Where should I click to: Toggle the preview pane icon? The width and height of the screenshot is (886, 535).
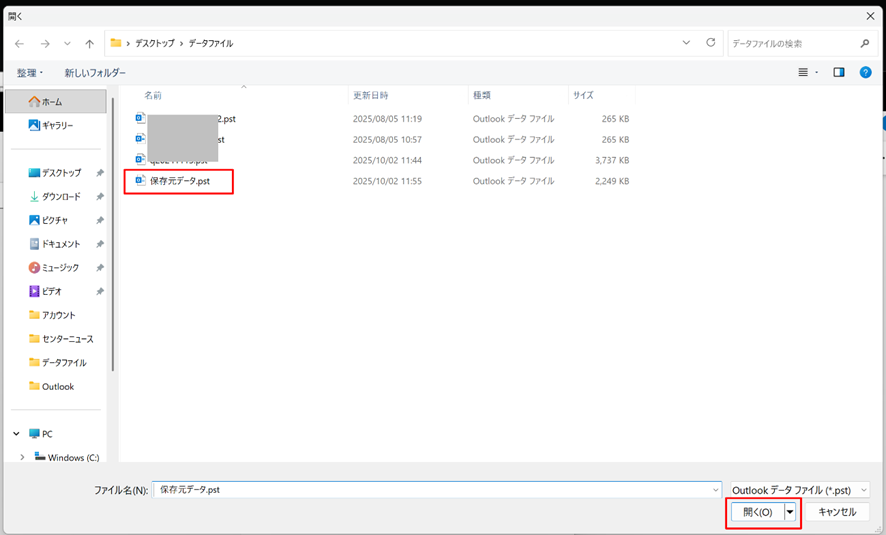click(839, 72)
